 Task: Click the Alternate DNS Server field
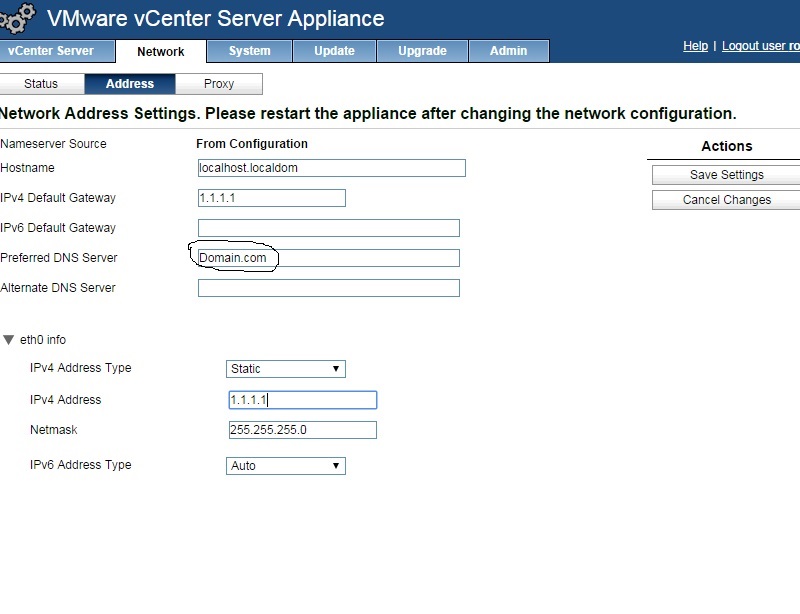click(x=328, y=288)
